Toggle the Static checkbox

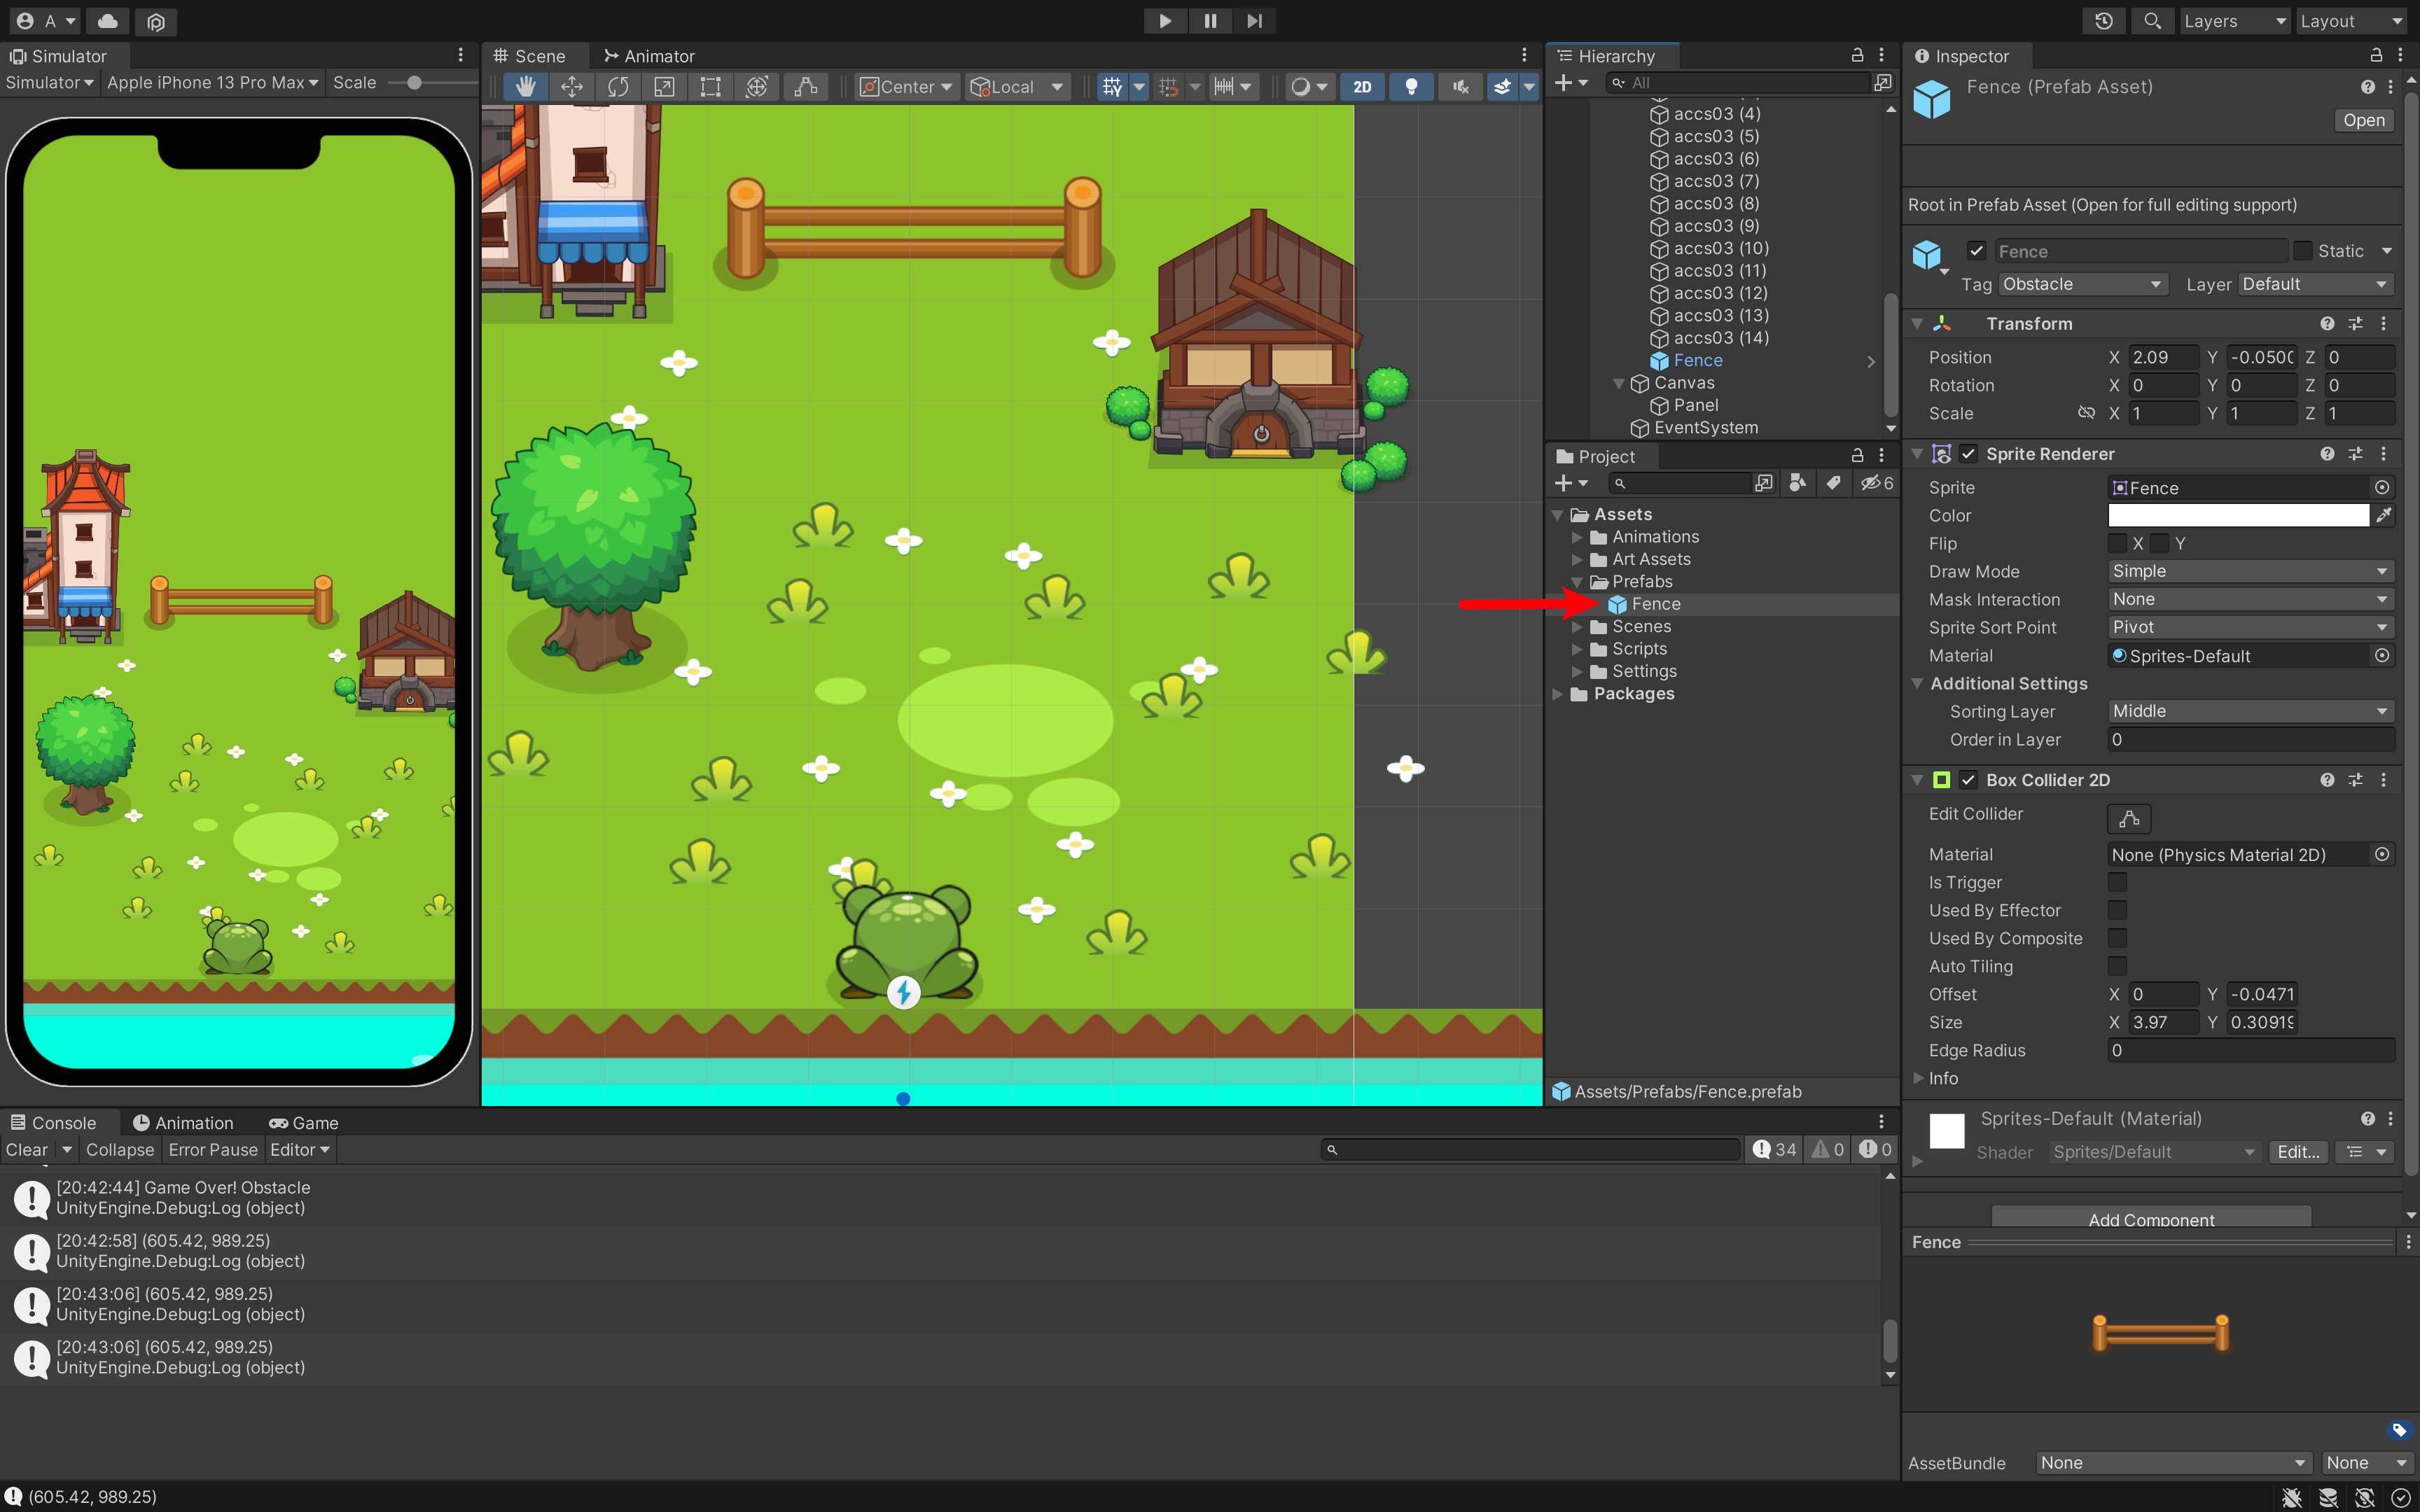click(x=2303, y=251)
